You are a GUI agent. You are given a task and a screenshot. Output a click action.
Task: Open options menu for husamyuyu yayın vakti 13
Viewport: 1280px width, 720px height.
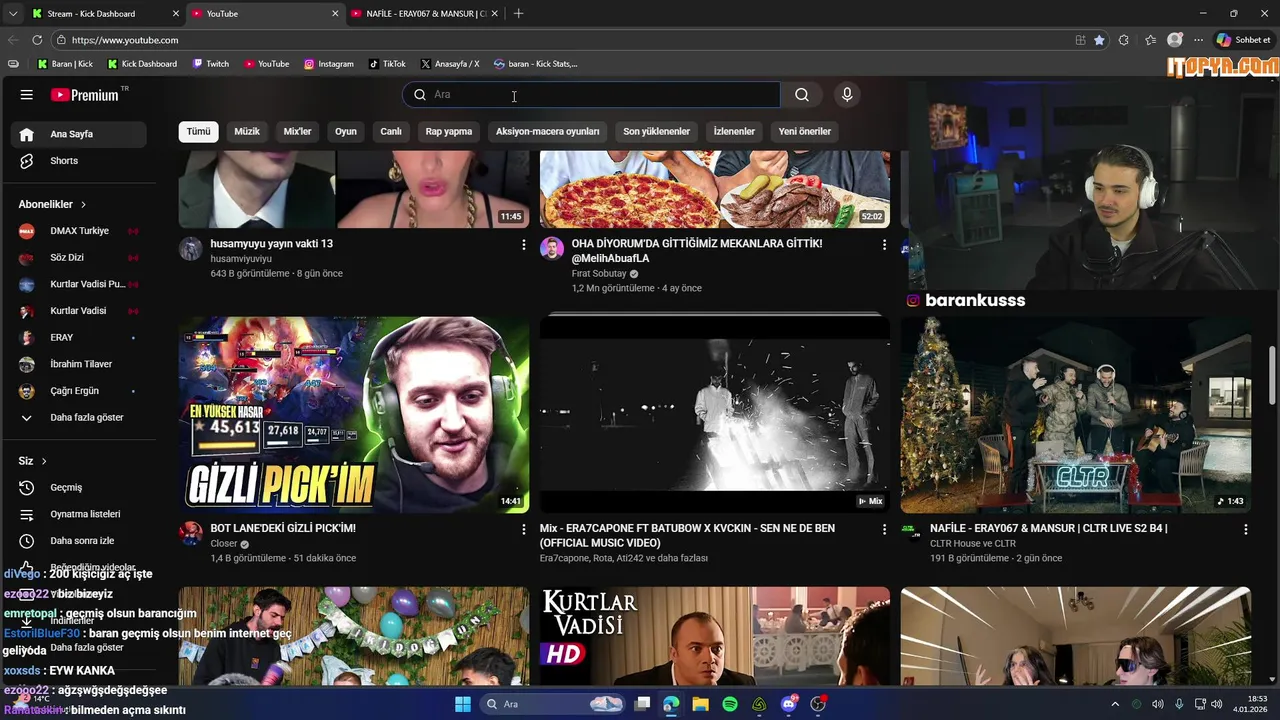(523, 245)
